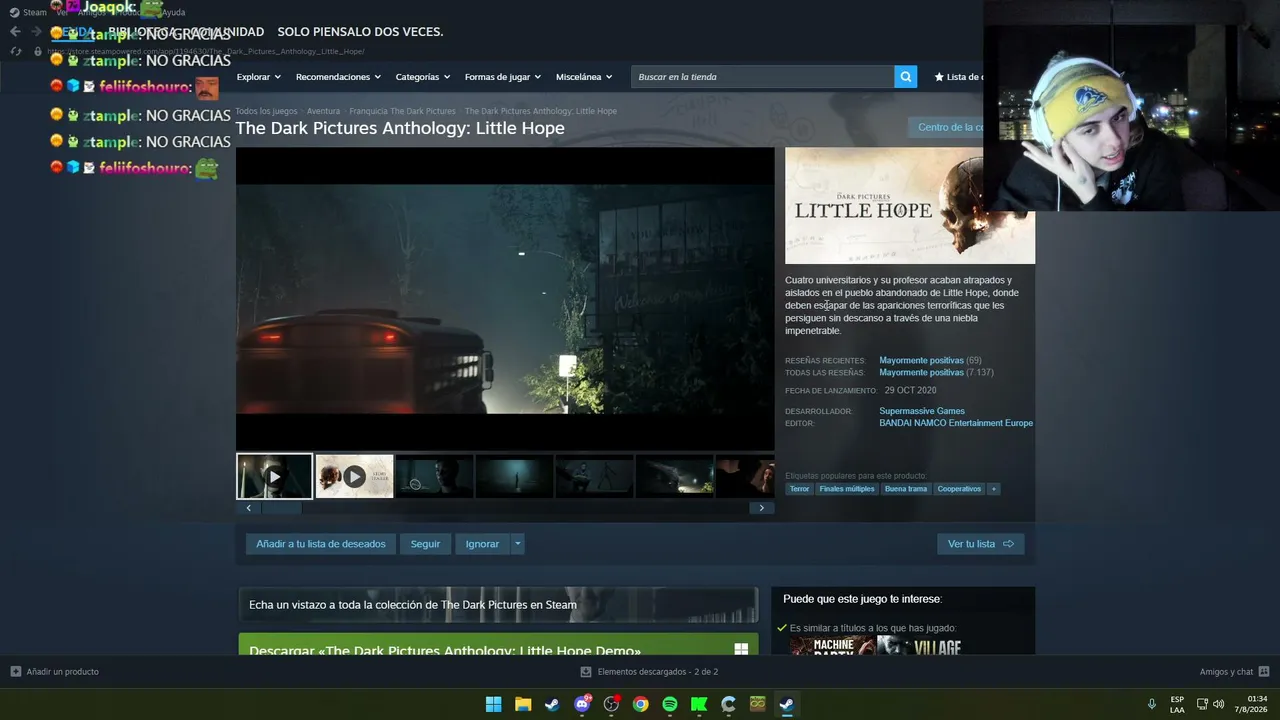This screenshot has height=720, width=1280.
Task: Go forward with the browser forward arrow
Action: [36, 32]
